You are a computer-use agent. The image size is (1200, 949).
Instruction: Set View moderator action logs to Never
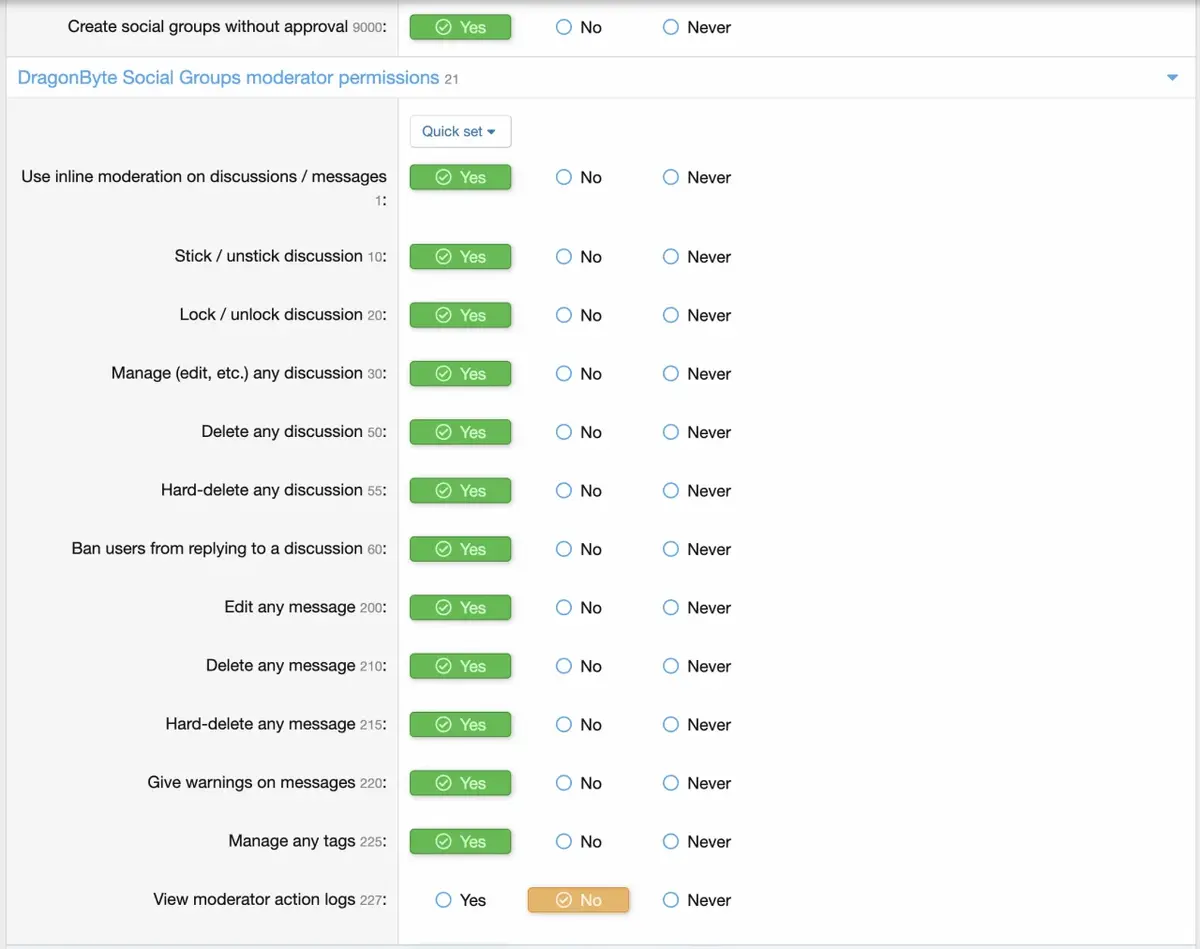671,900
